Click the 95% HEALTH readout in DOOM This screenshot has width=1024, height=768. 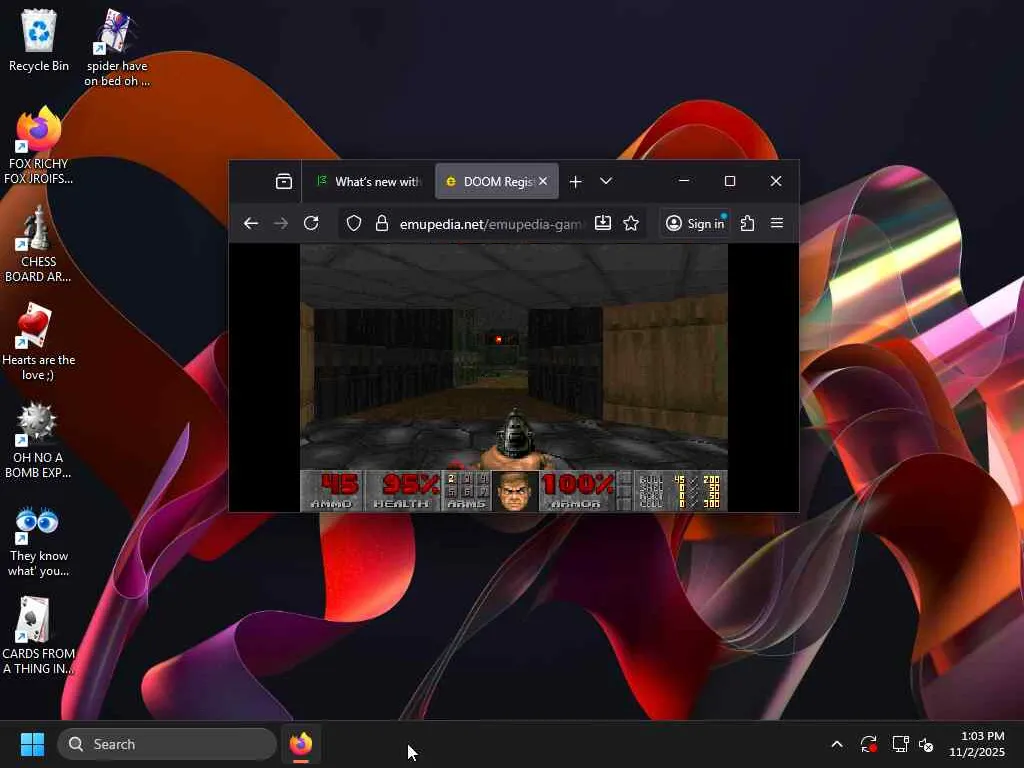tap(404, 490)
